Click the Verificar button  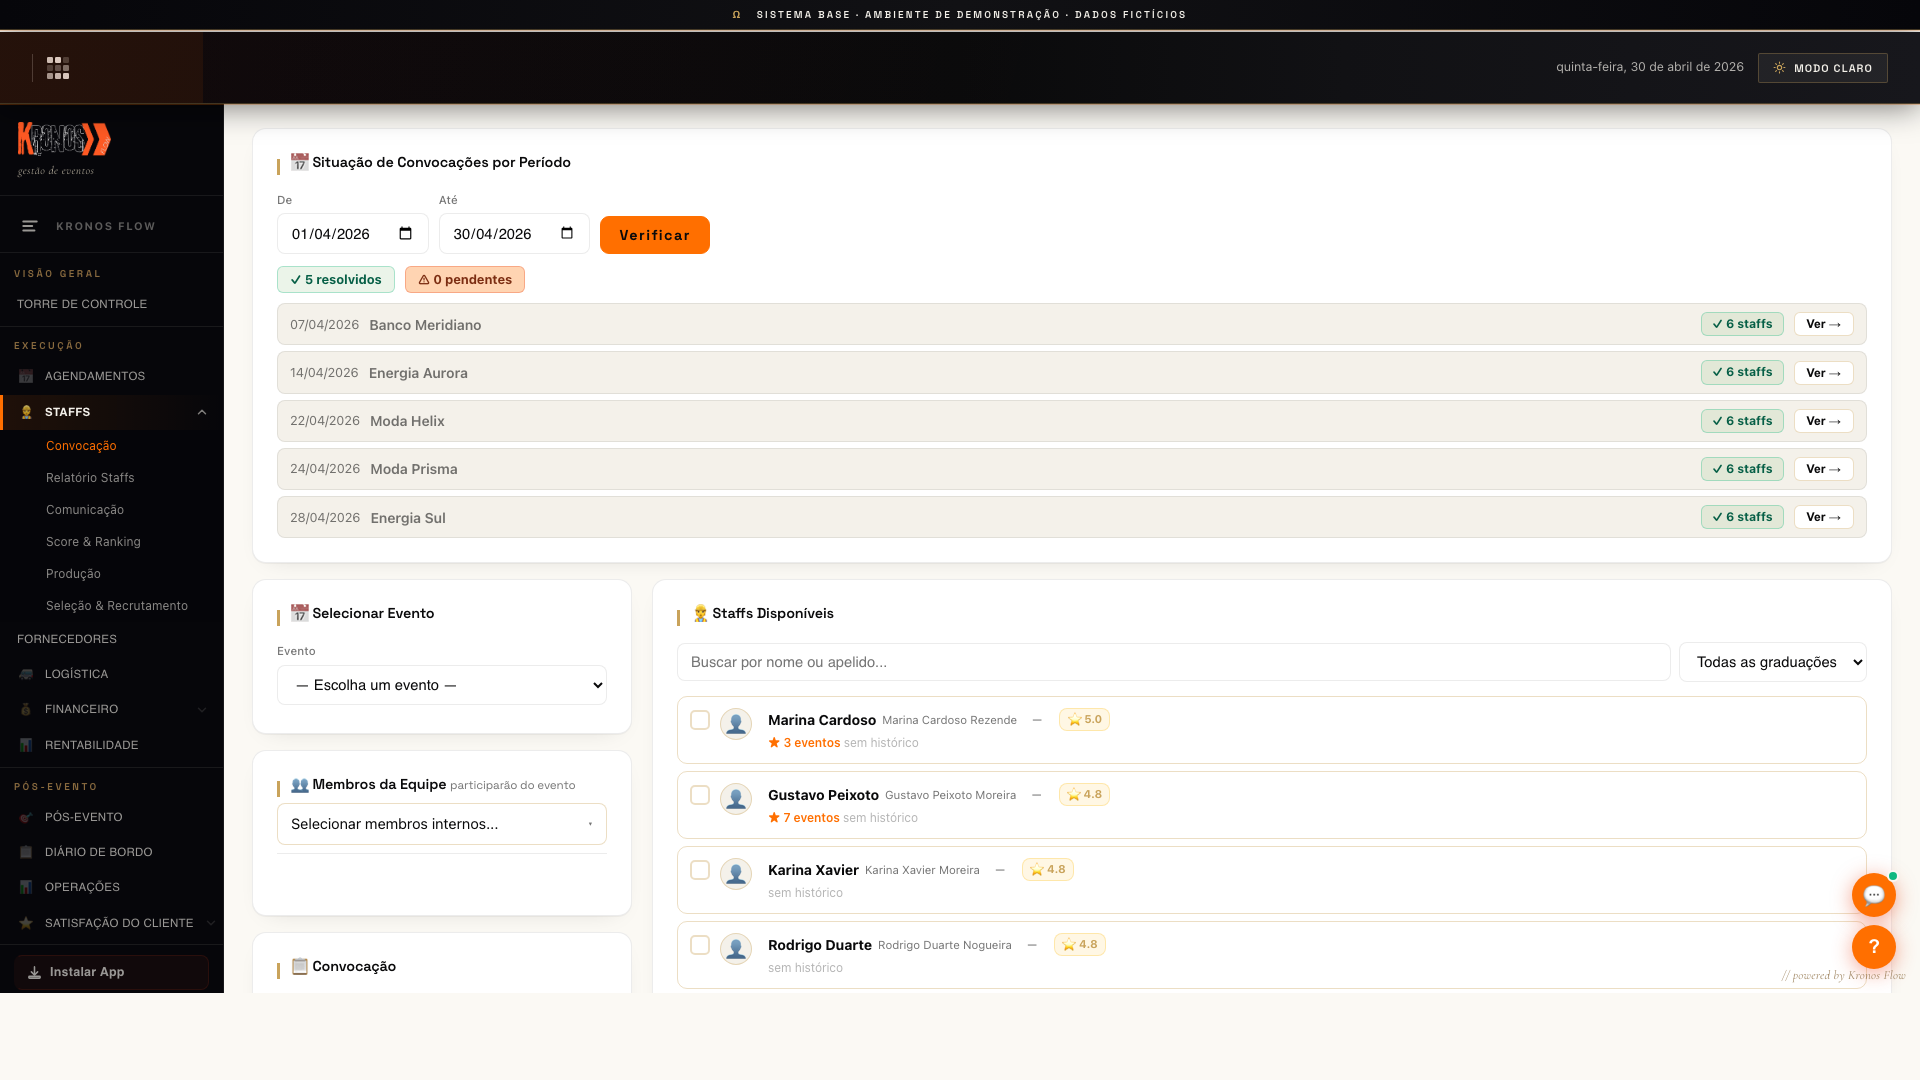click(x=655, y=235)
